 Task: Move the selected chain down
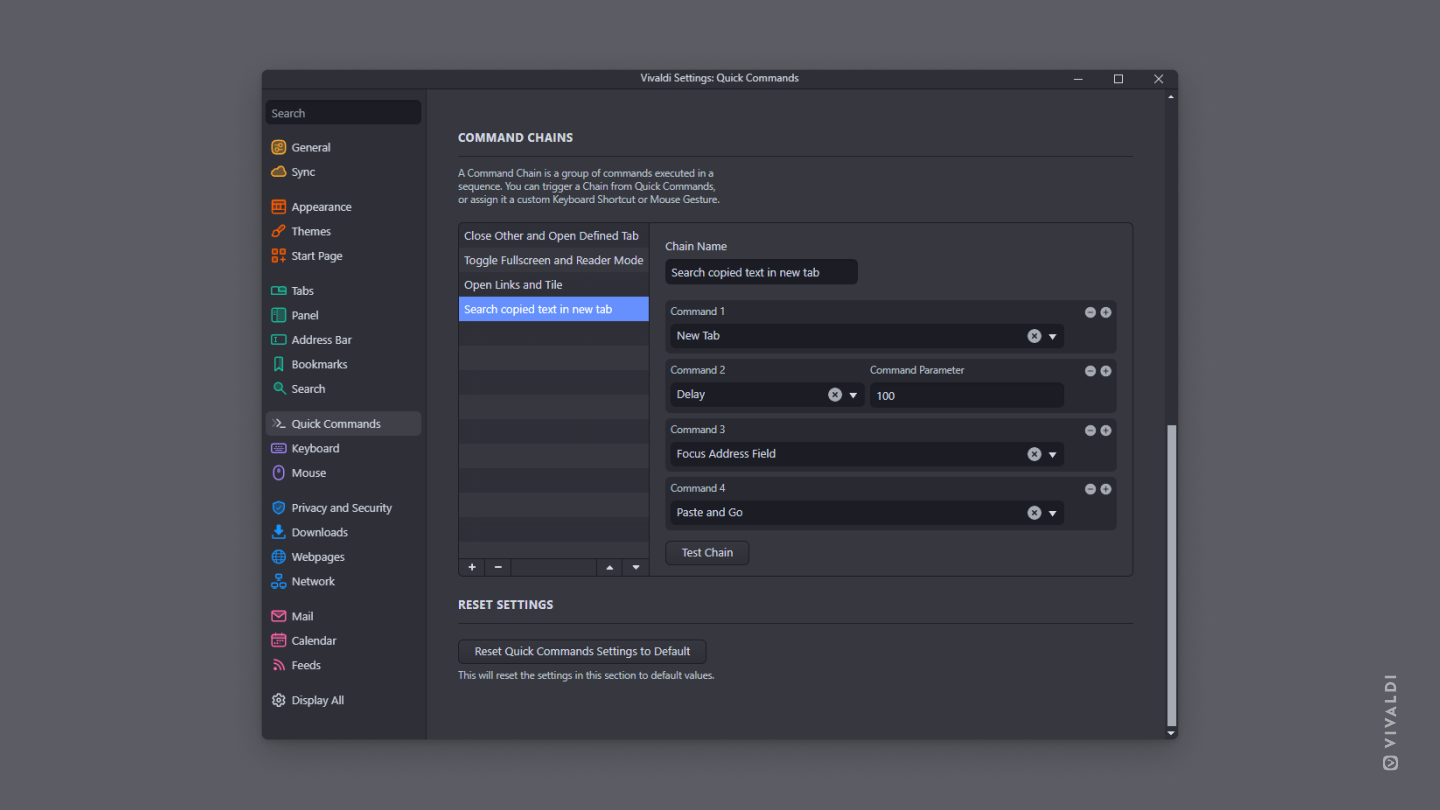(636, 567)
